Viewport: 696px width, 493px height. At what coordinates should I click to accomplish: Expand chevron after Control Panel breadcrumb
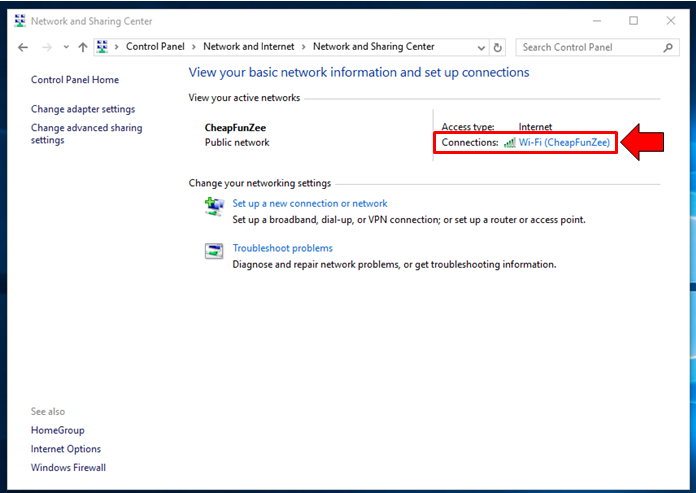point(194,47)
